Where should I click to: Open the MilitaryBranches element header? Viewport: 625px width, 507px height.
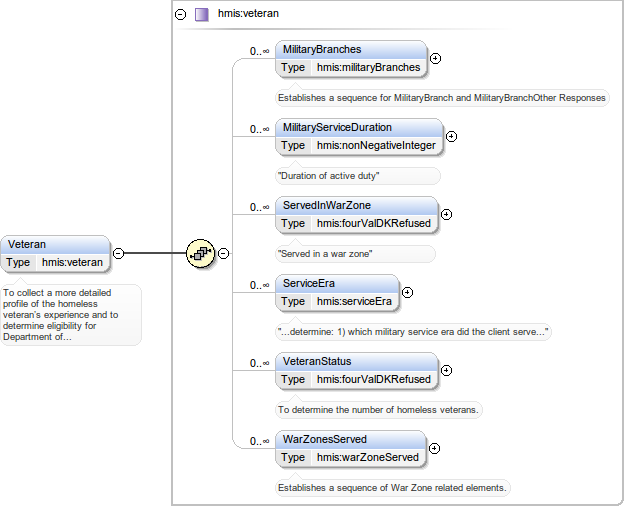(322, 49)
